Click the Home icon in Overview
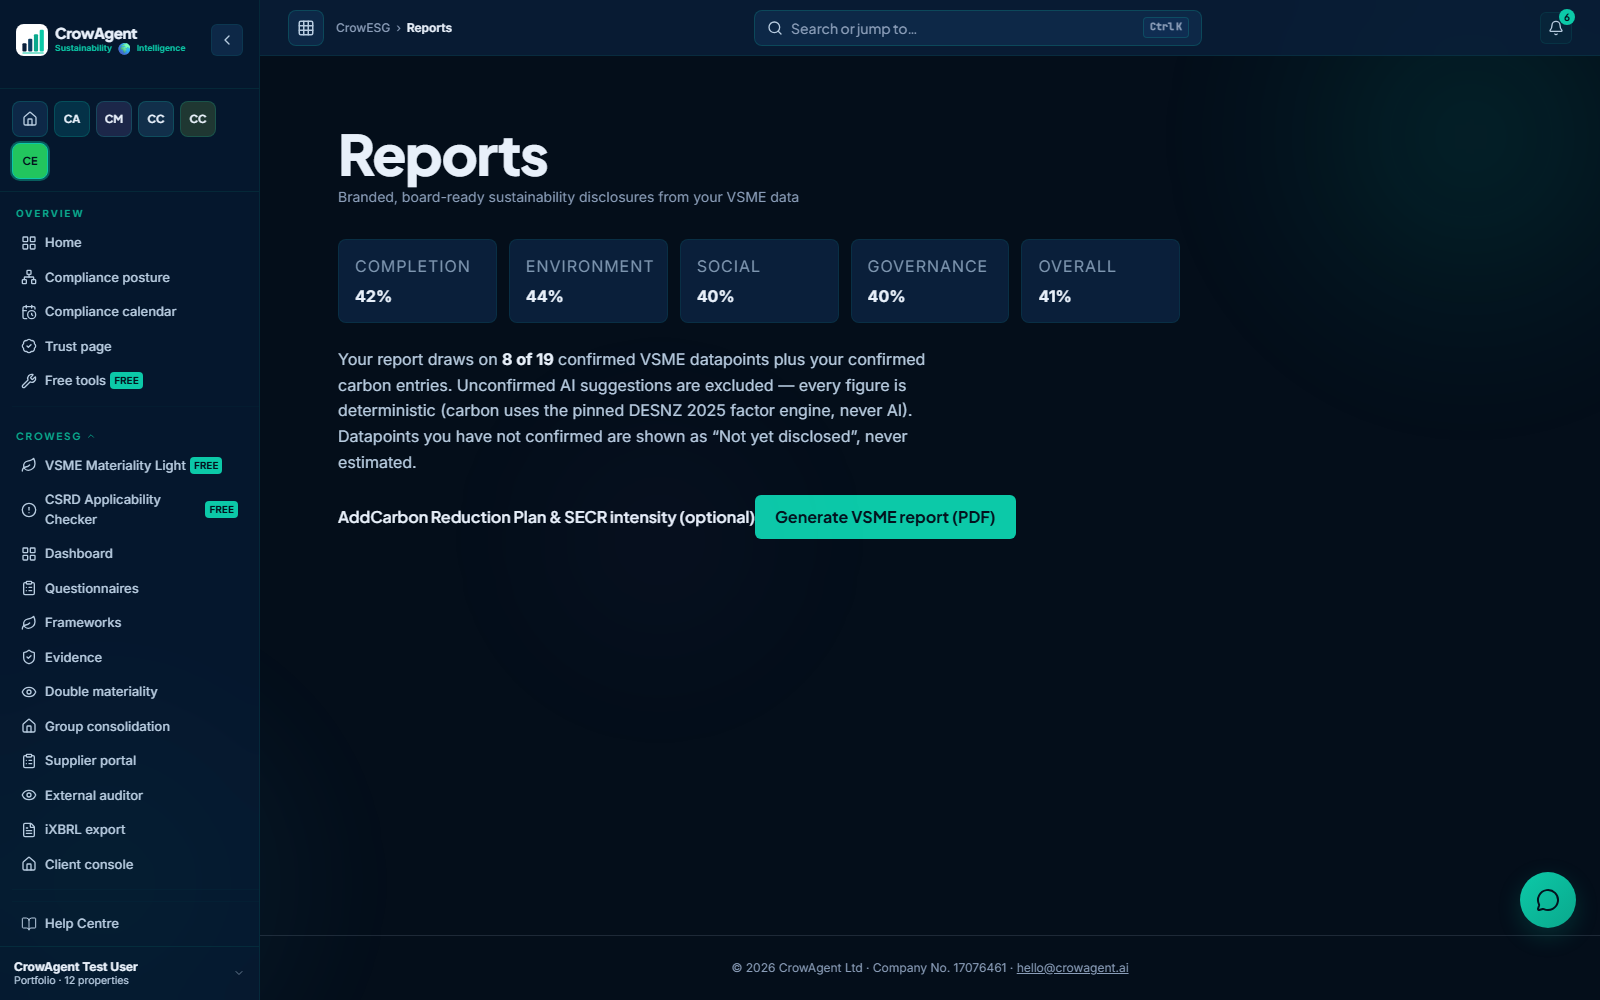Image resolution: width=1600 pixels, height=1000 pixels. [29, 243]
